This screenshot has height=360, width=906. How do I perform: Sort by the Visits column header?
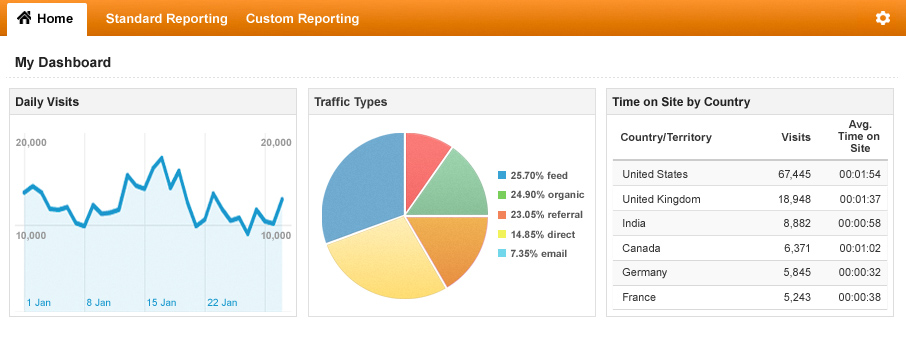(x=796, y=137)
